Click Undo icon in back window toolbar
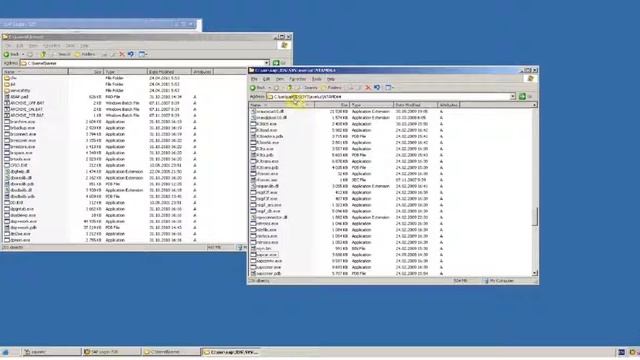Viewport: 640px width, 360px height. pos(131,54)
